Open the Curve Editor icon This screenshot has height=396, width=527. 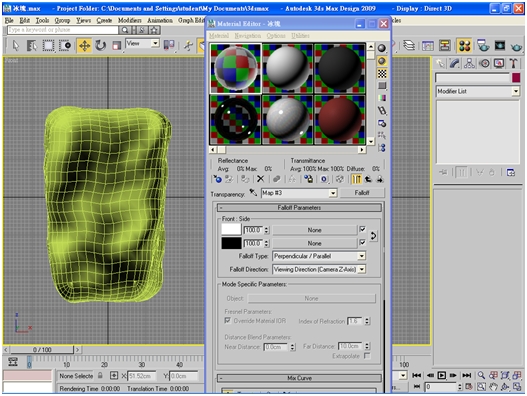tap(428, 45)
